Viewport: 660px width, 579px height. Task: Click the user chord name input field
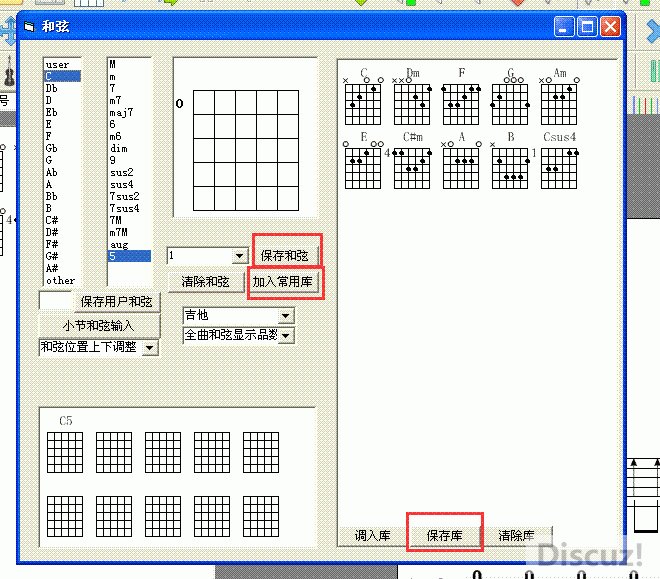point(56,301)
